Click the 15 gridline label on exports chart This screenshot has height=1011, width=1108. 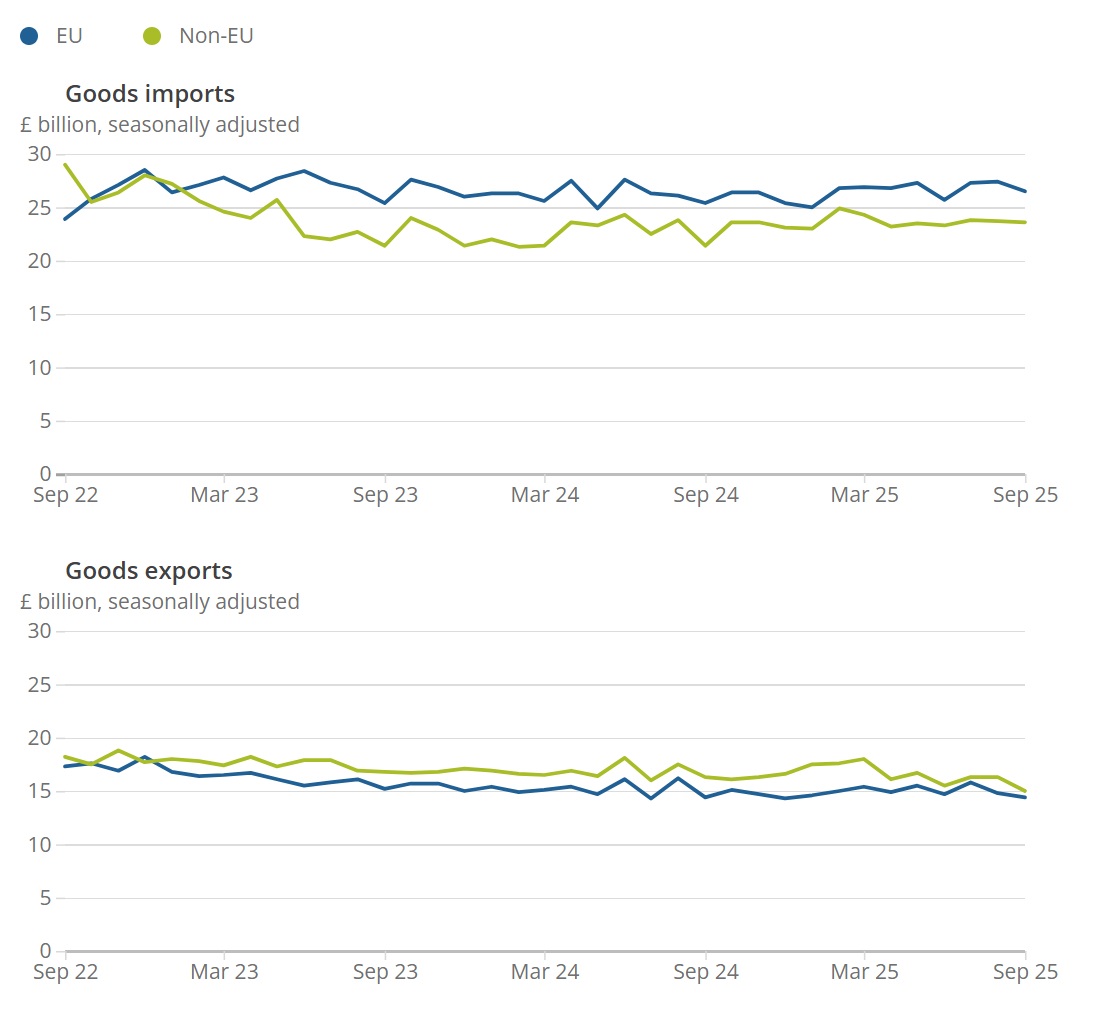39,791
